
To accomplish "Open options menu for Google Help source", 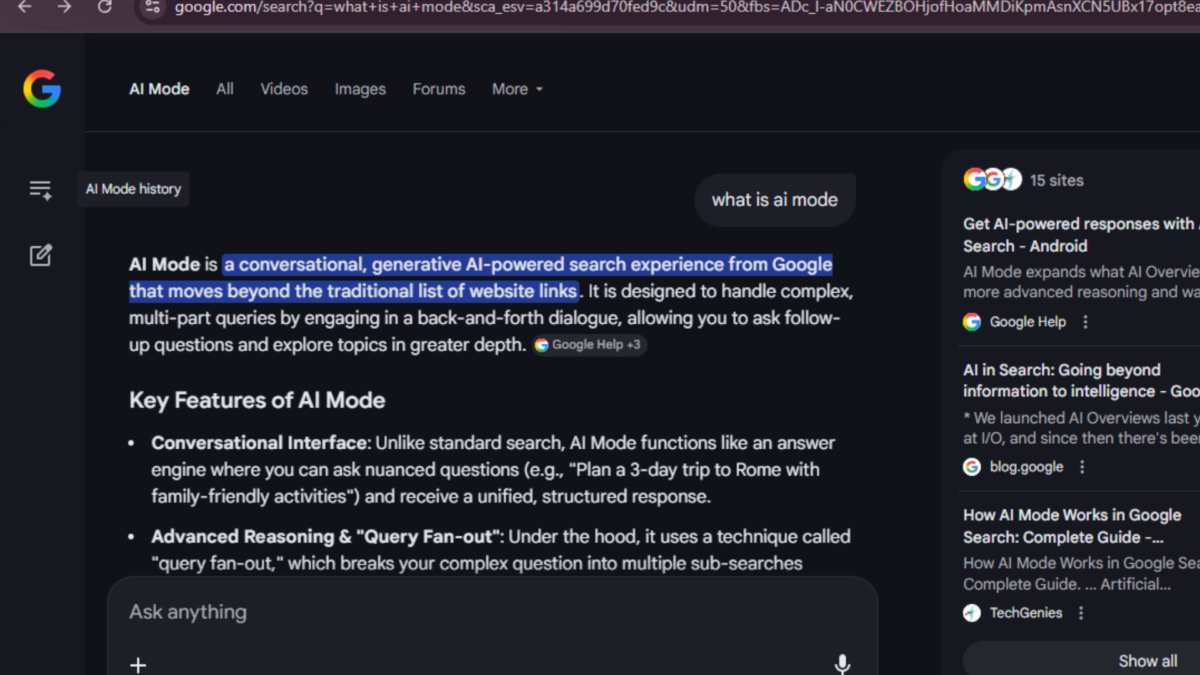I will [1085, 322].
